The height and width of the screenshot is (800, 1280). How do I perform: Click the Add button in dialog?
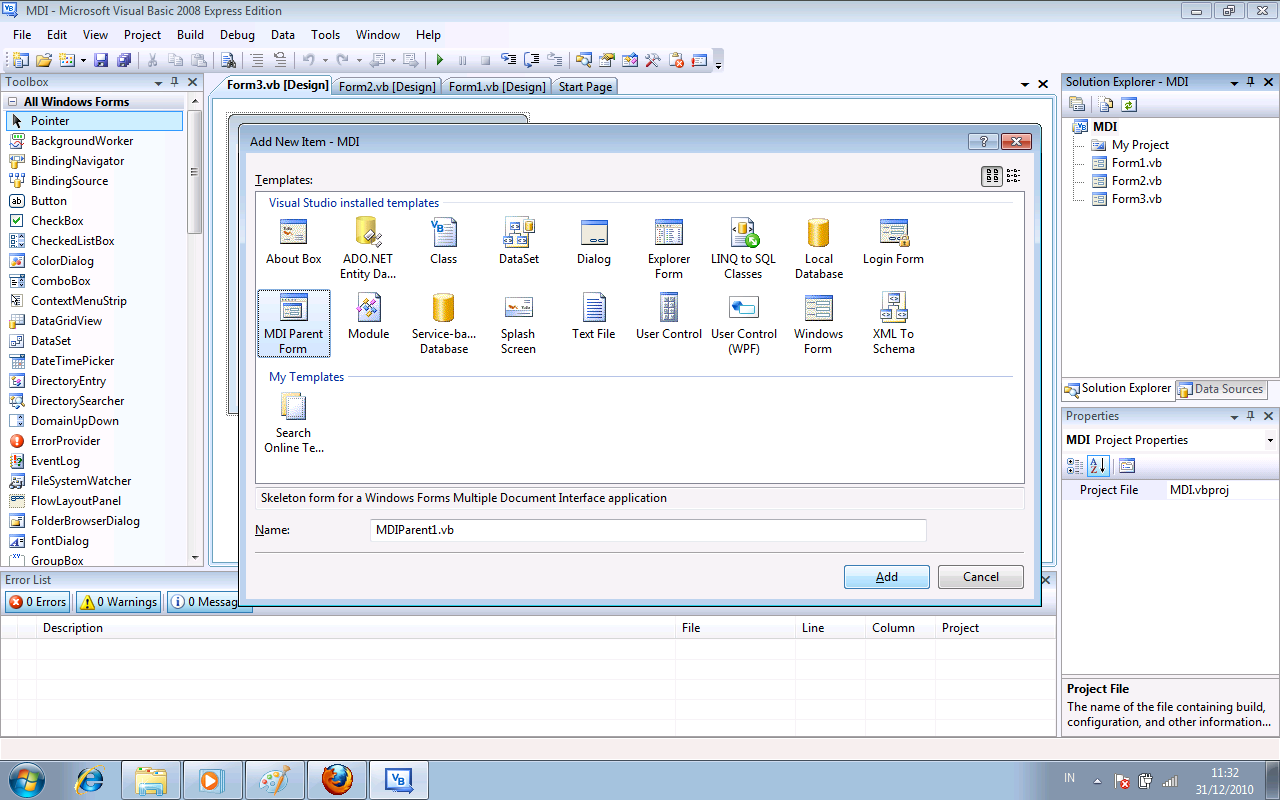coord(887,577)
